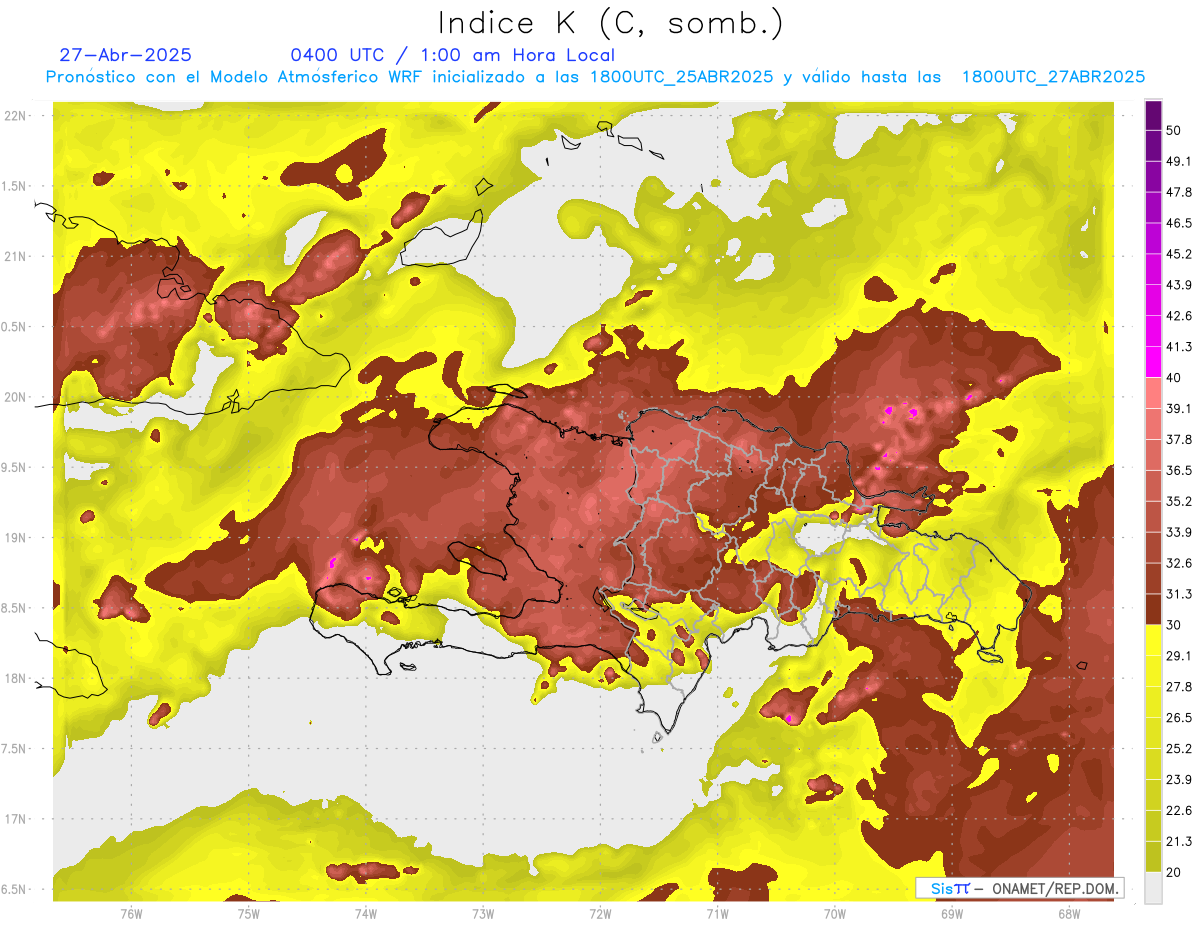Click the latitude label "22N"
This screenshot has height=927, width=1200.
click(16, 116)
